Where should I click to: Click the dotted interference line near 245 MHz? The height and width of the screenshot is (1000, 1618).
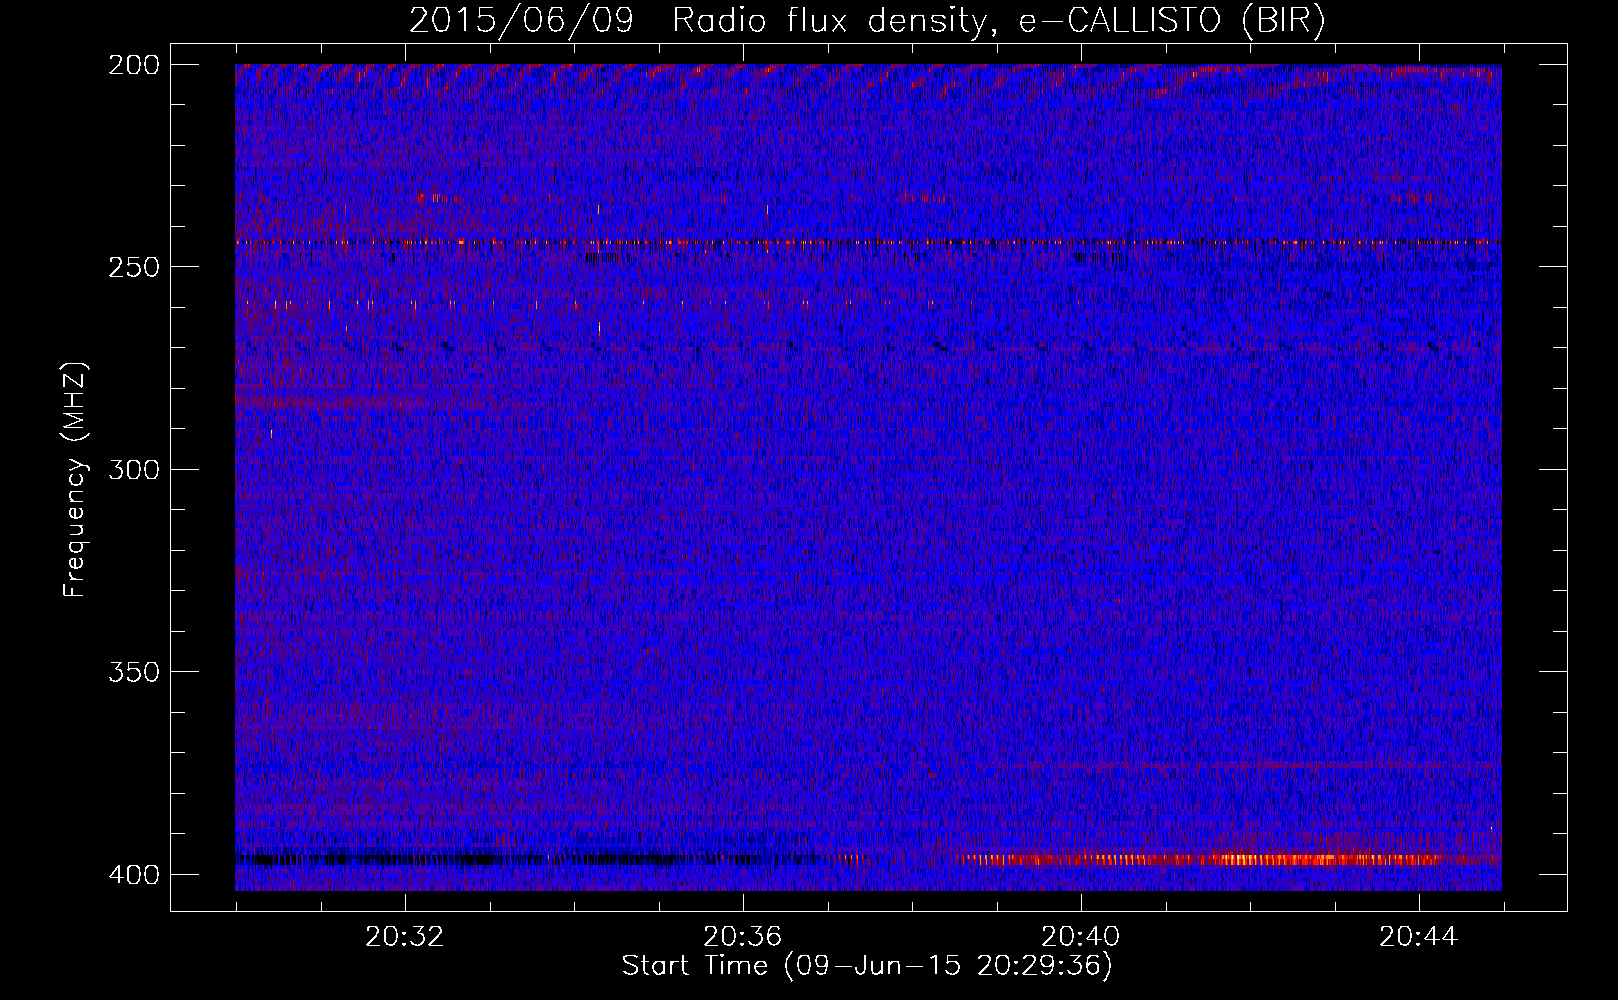pyautogui.click(x=868, y=243)
